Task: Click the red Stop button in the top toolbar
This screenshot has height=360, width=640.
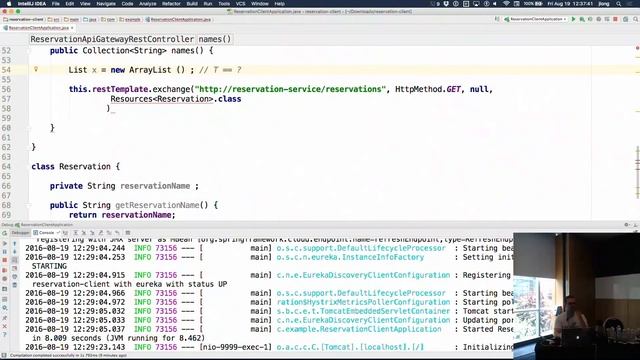Action: [x=616, y=19]
